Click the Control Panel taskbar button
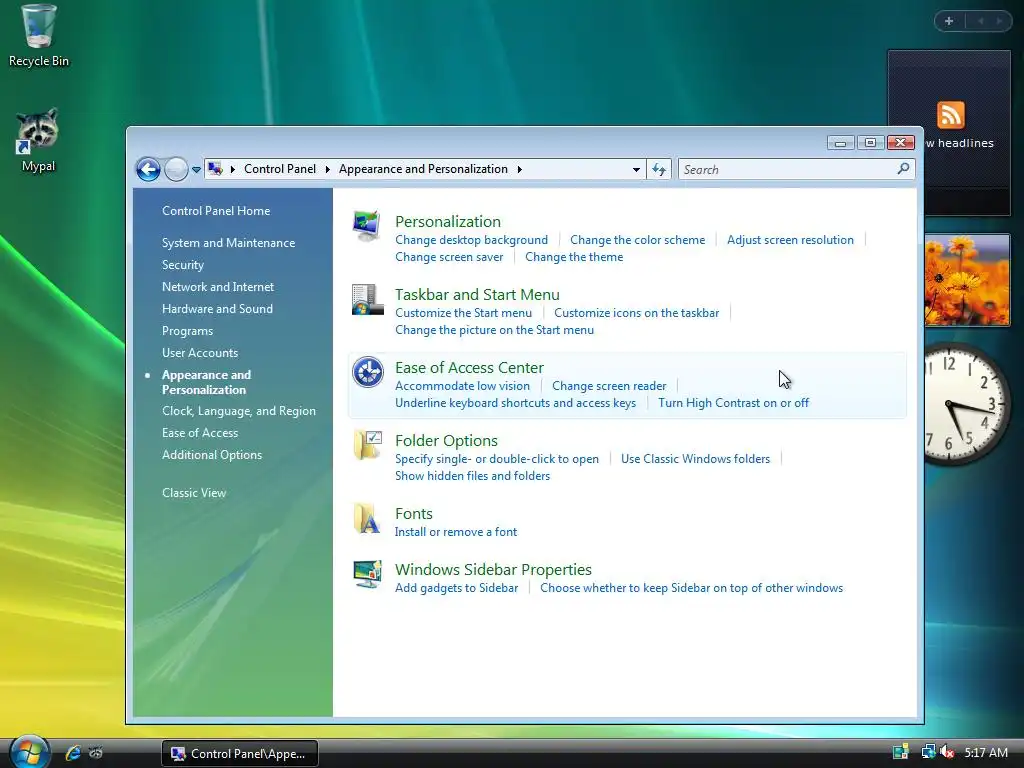Image resolution: width=1024 pixels, height=768 pixels. [240, 754]
